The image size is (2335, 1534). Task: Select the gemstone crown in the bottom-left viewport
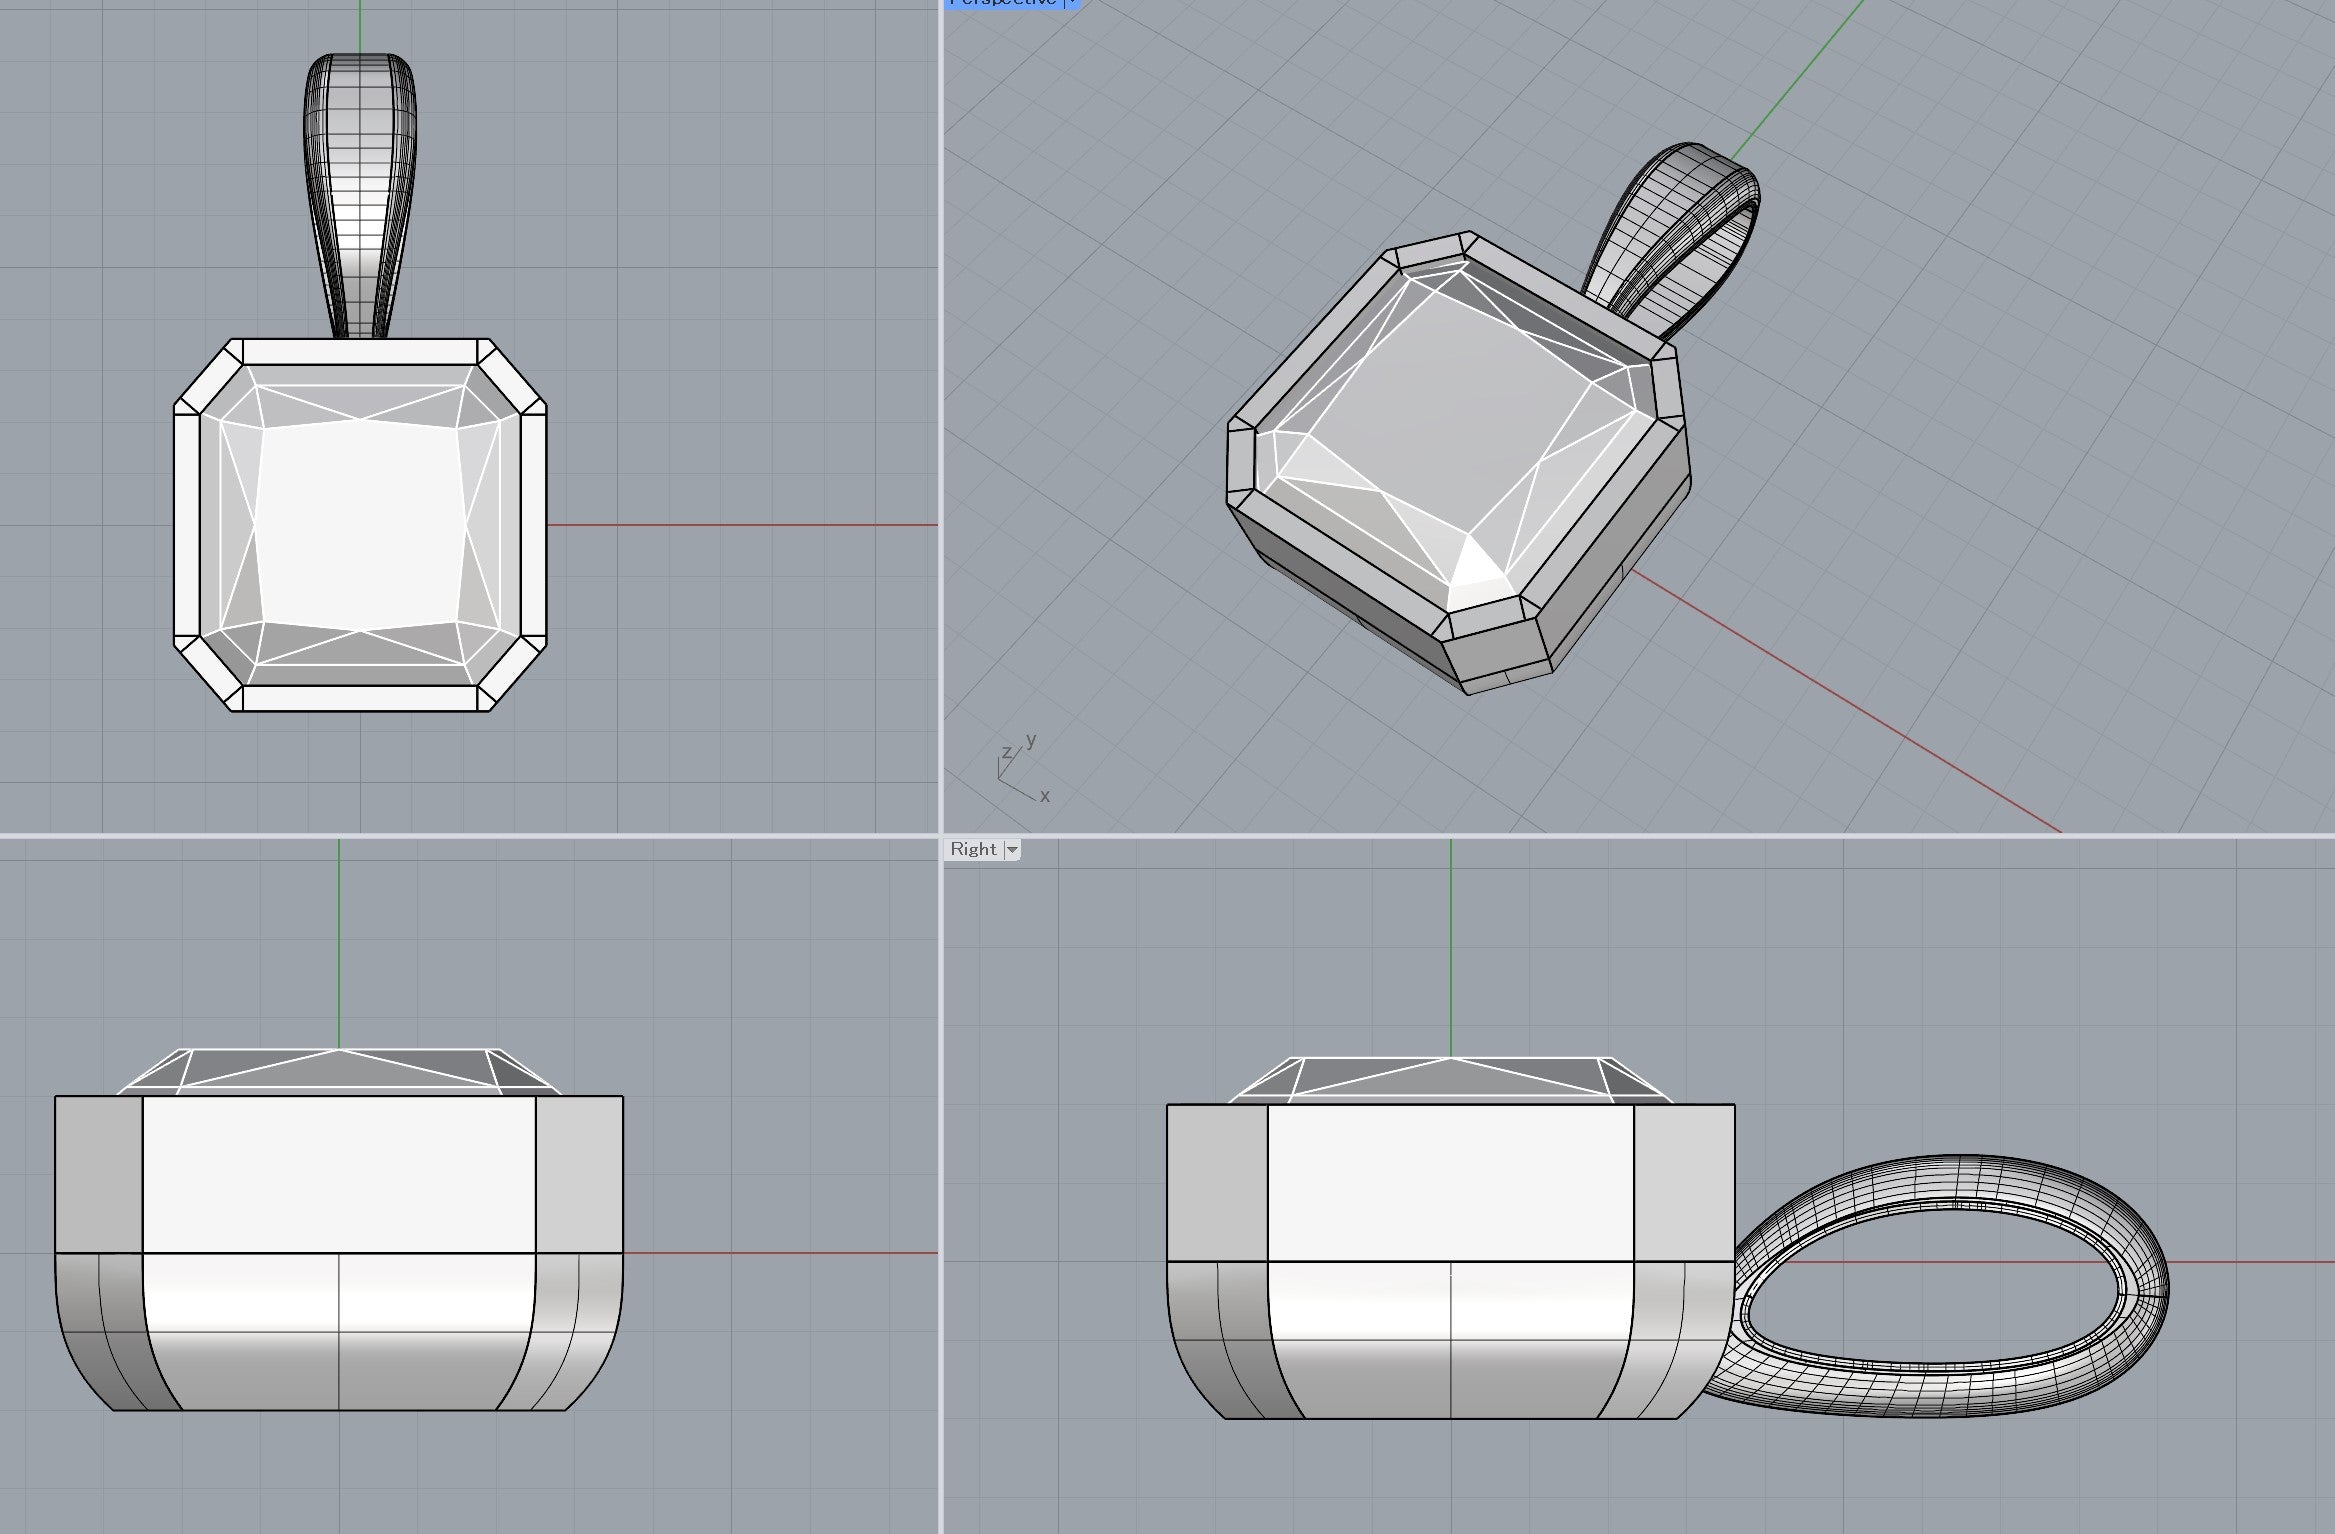point(339,1071)
